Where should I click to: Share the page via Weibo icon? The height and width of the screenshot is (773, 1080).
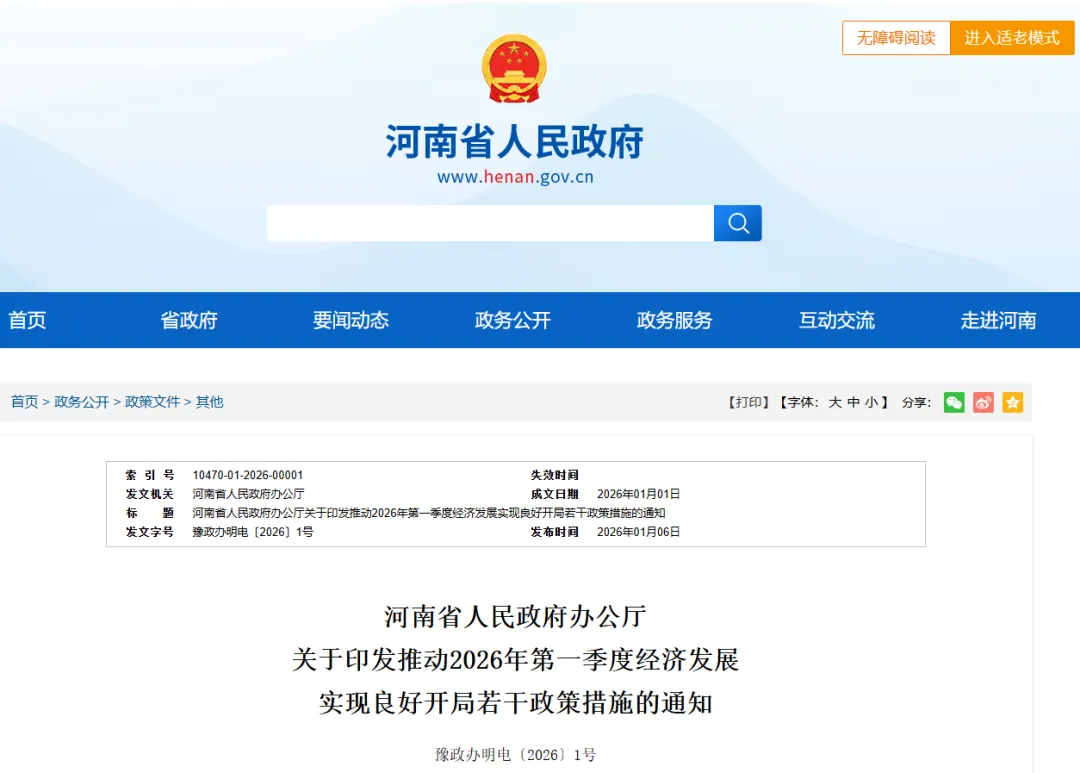pos(983,402)
